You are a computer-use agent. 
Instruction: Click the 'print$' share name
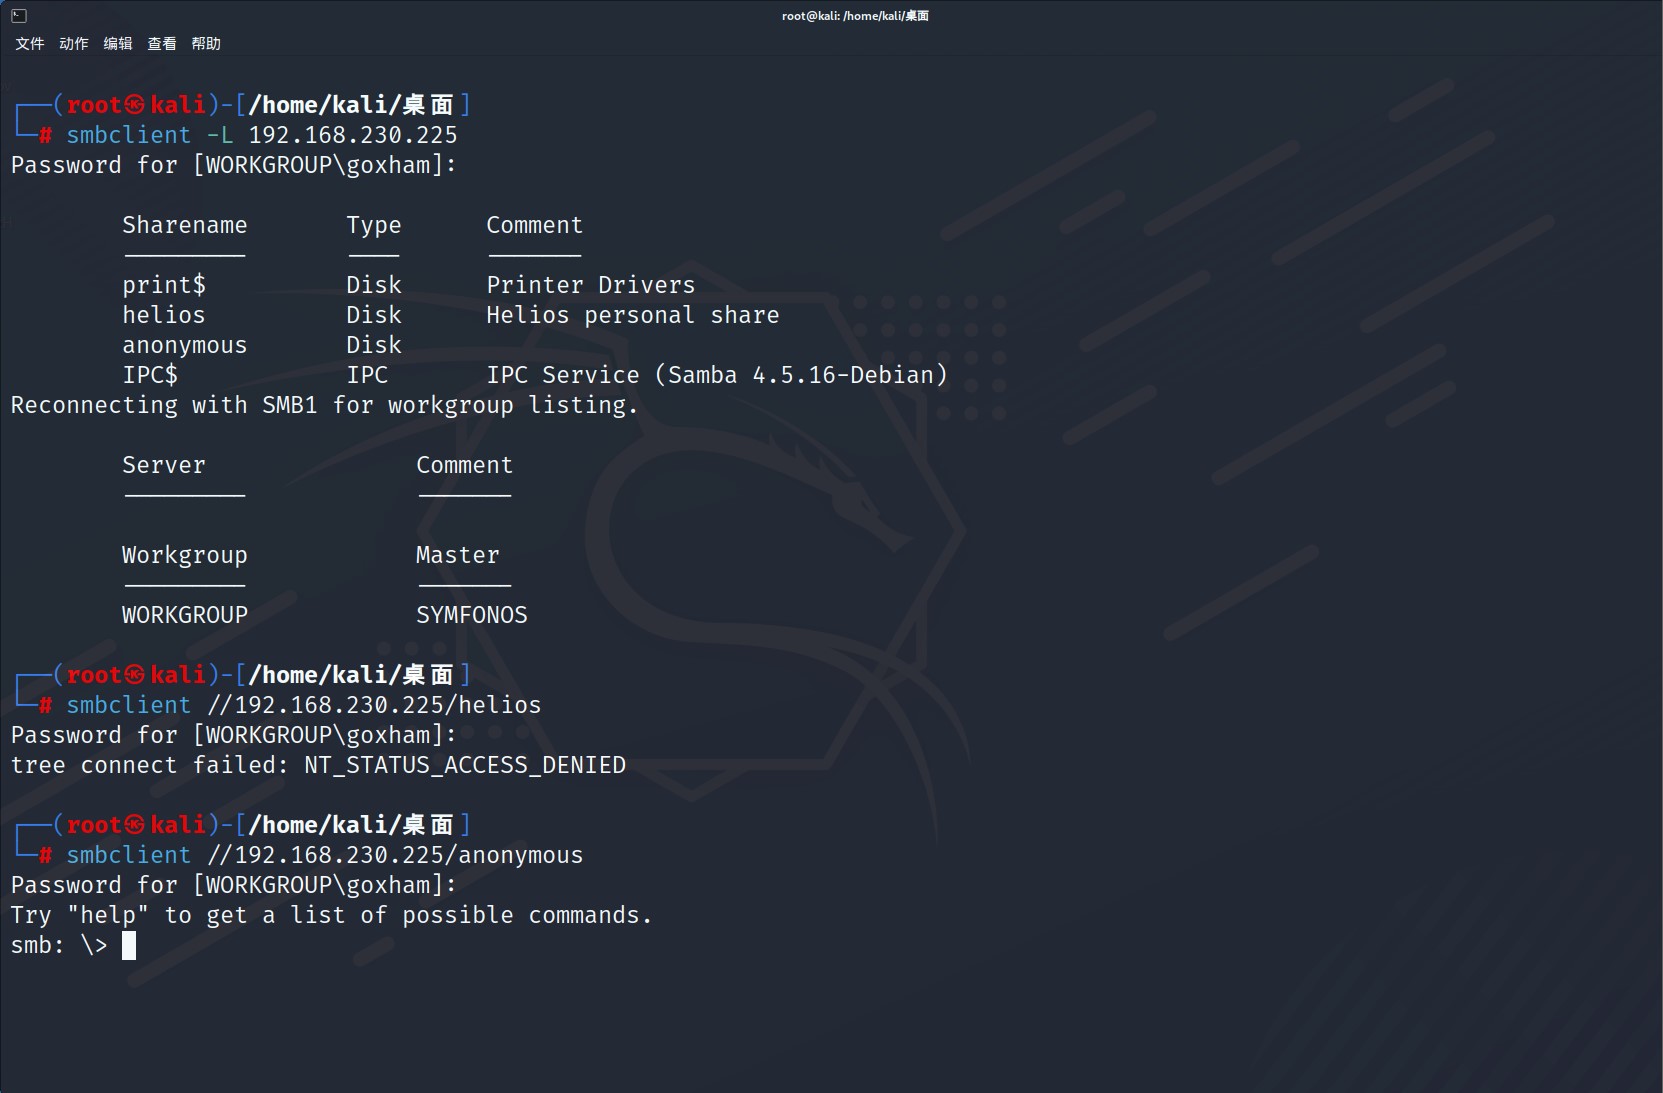pyautogui.click(x=164, y=285)
